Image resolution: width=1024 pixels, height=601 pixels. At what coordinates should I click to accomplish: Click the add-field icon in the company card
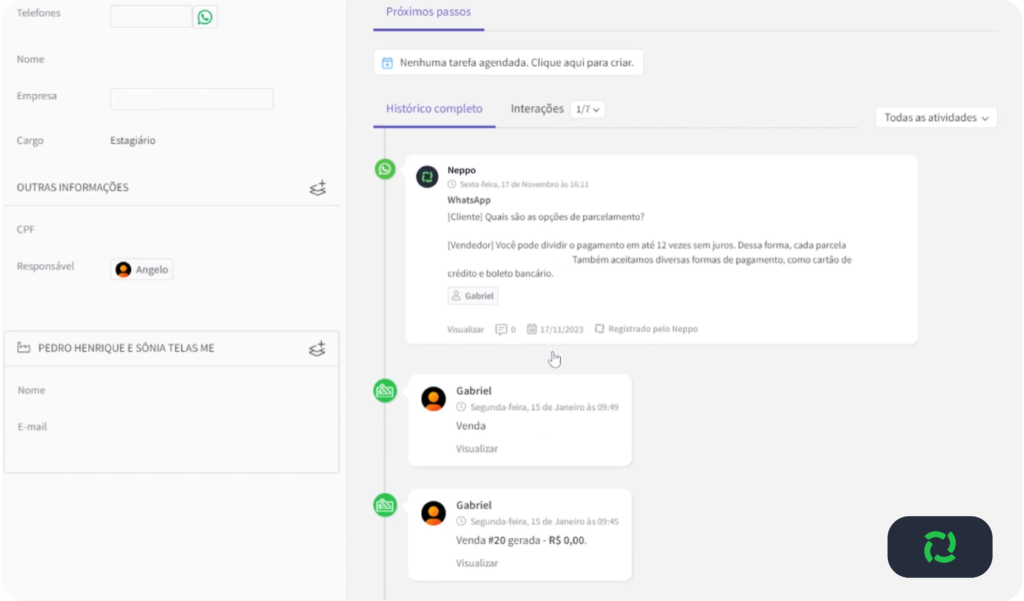click(x=318, y=348)
